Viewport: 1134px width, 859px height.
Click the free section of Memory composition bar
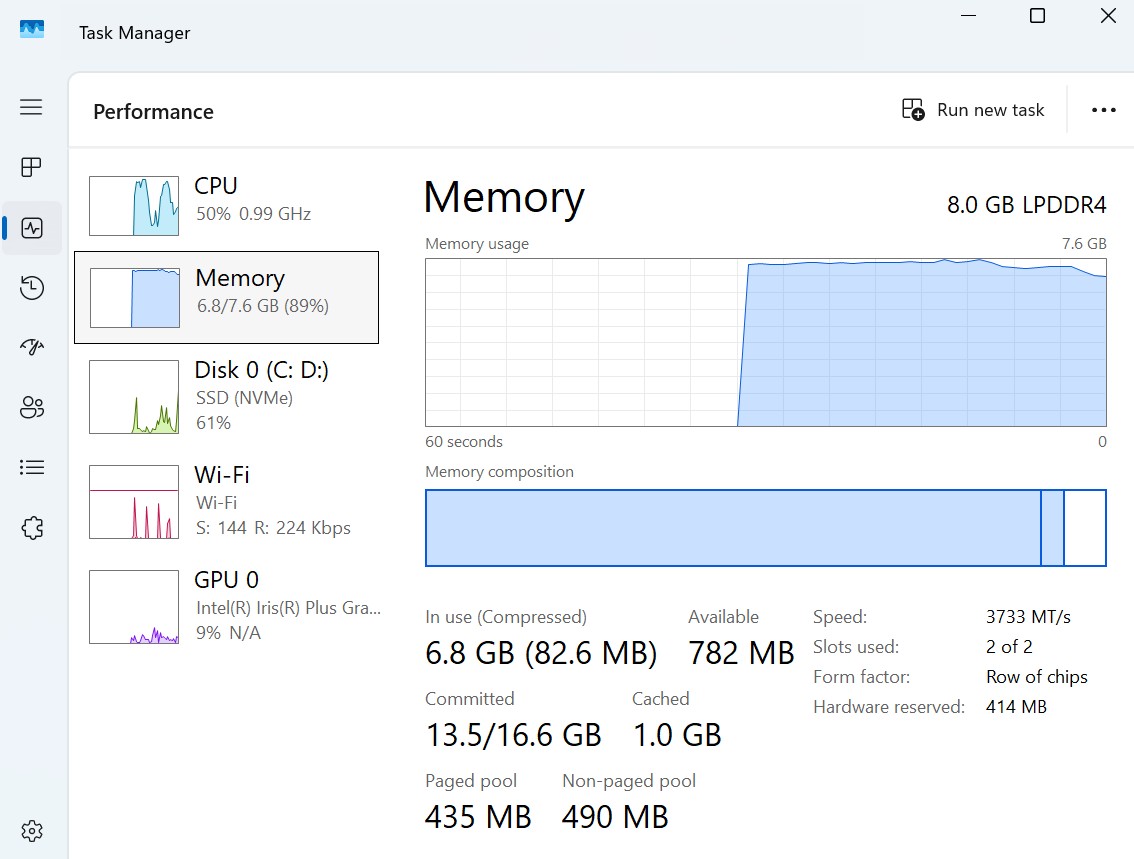(1085, 528)
